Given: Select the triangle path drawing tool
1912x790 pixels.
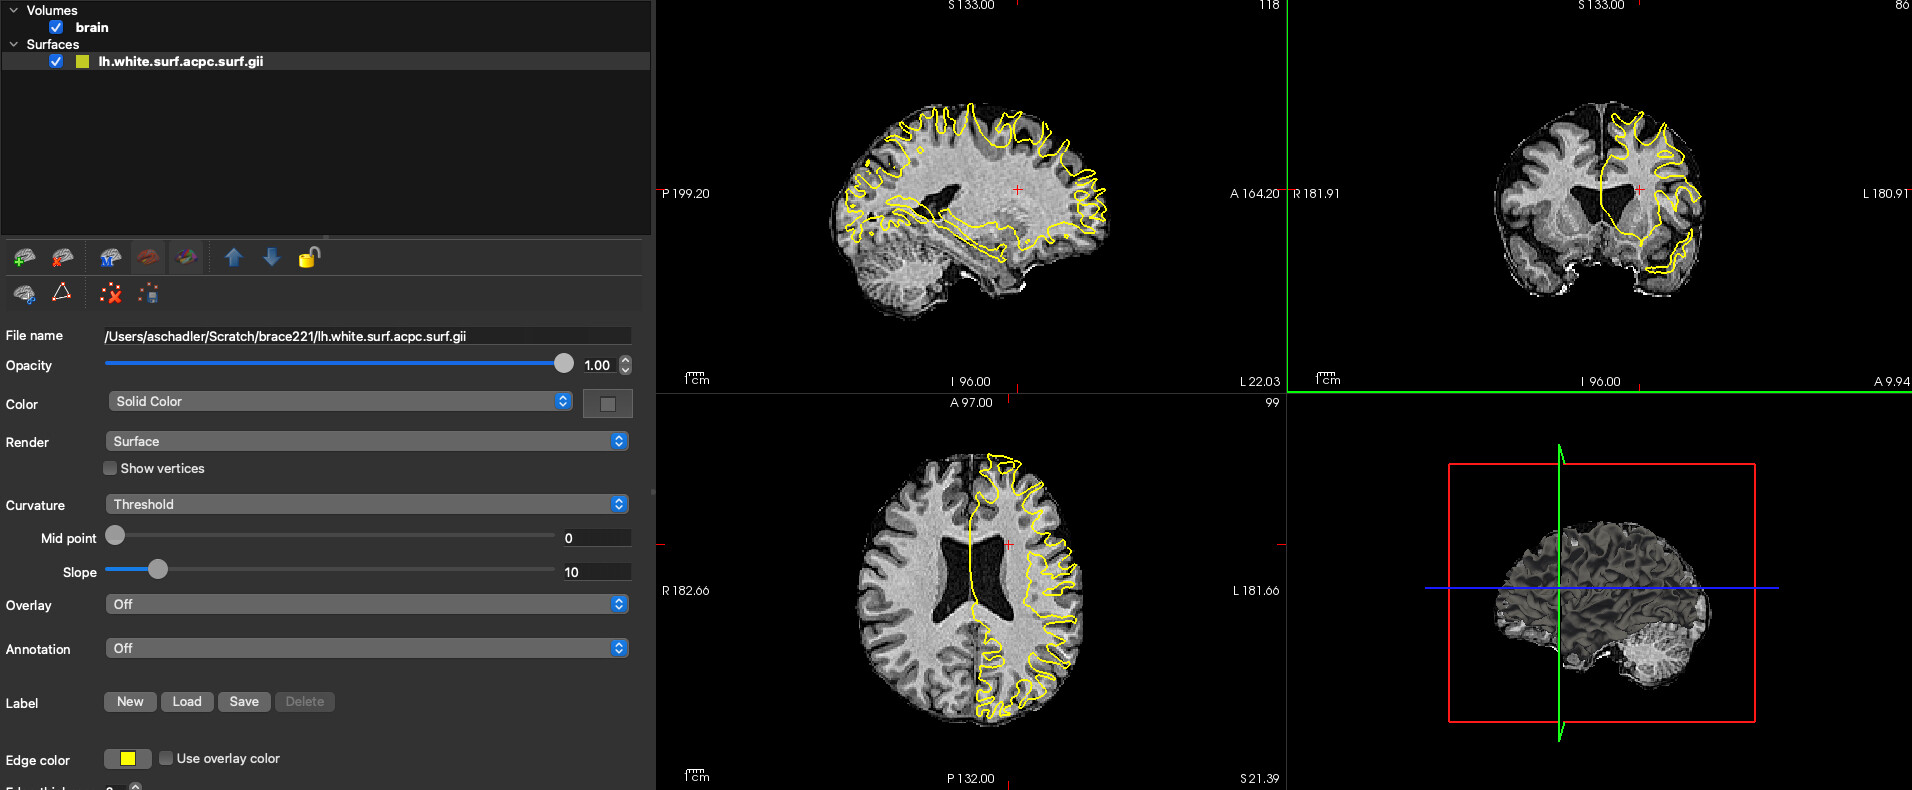Looking at the screenshot, I should coord(62,292).
